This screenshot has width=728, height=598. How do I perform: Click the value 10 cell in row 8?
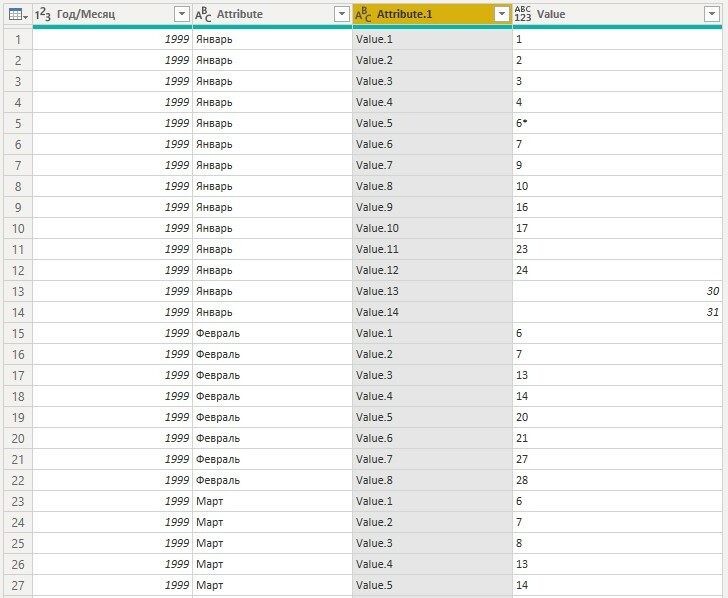click(x=618, y=186)
